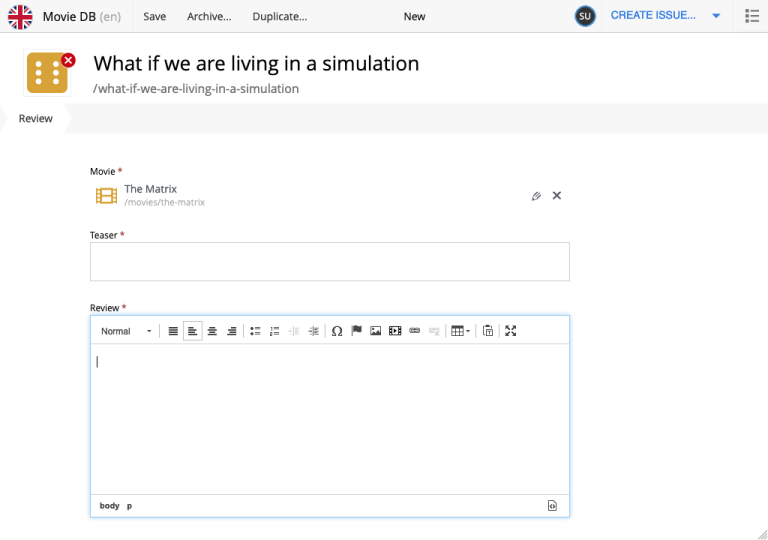
Task: Insert a bulleted list
Action: [255, 331]
